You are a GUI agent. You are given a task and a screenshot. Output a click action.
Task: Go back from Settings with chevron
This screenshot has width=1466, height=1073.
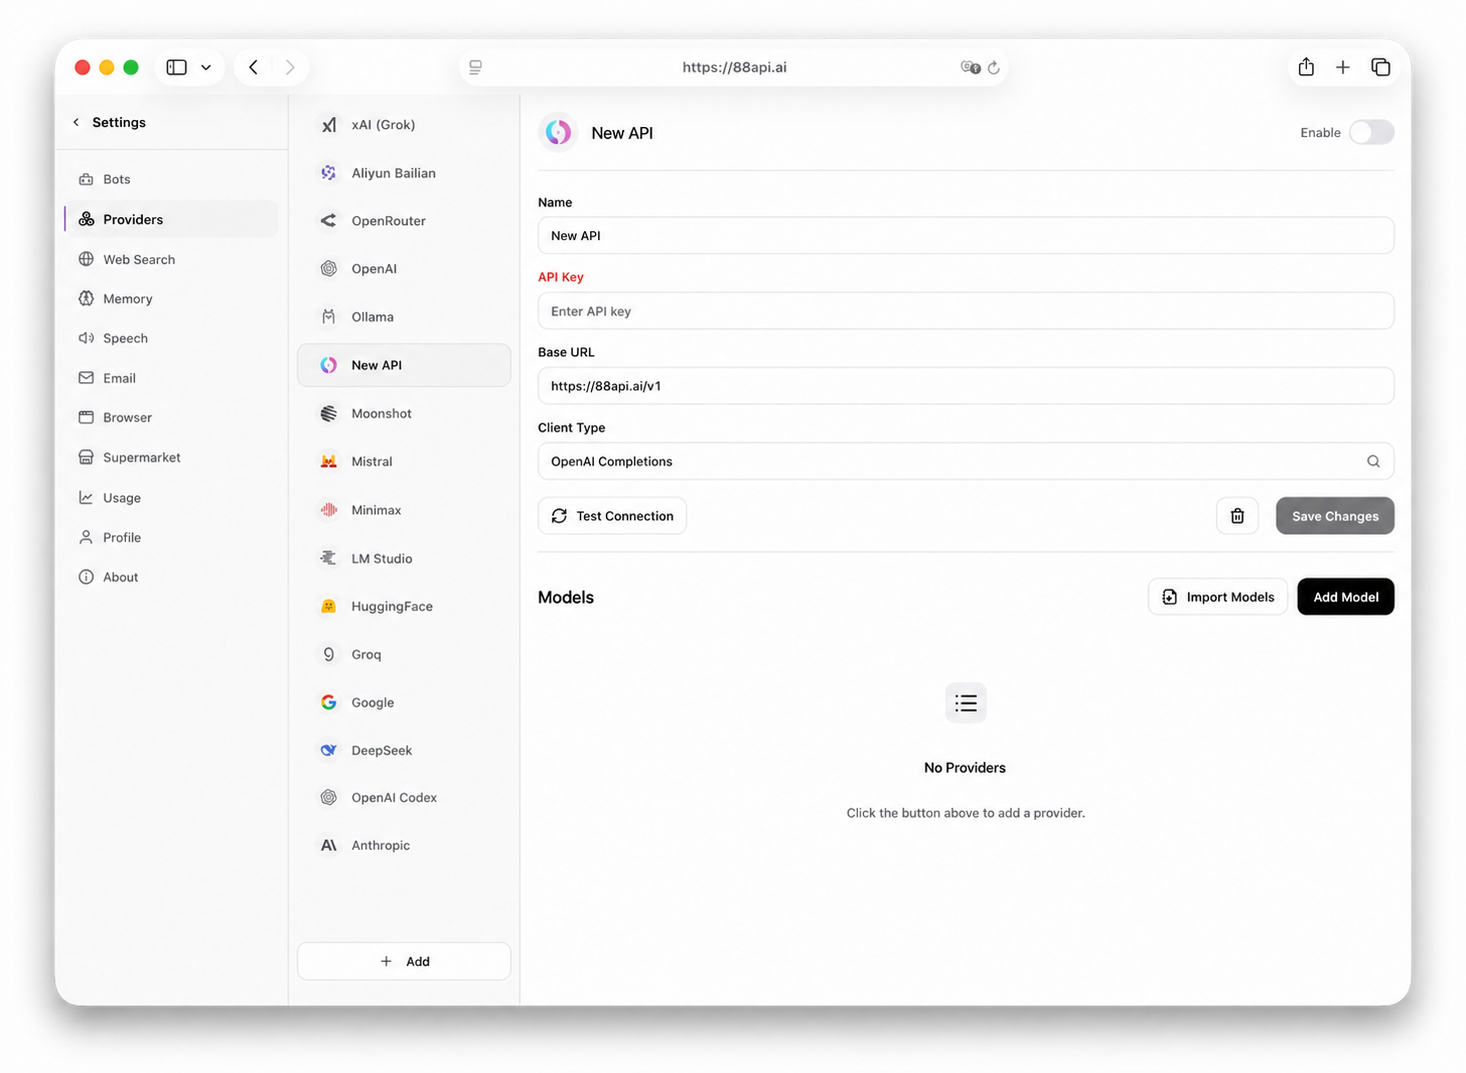coord(76,122)
